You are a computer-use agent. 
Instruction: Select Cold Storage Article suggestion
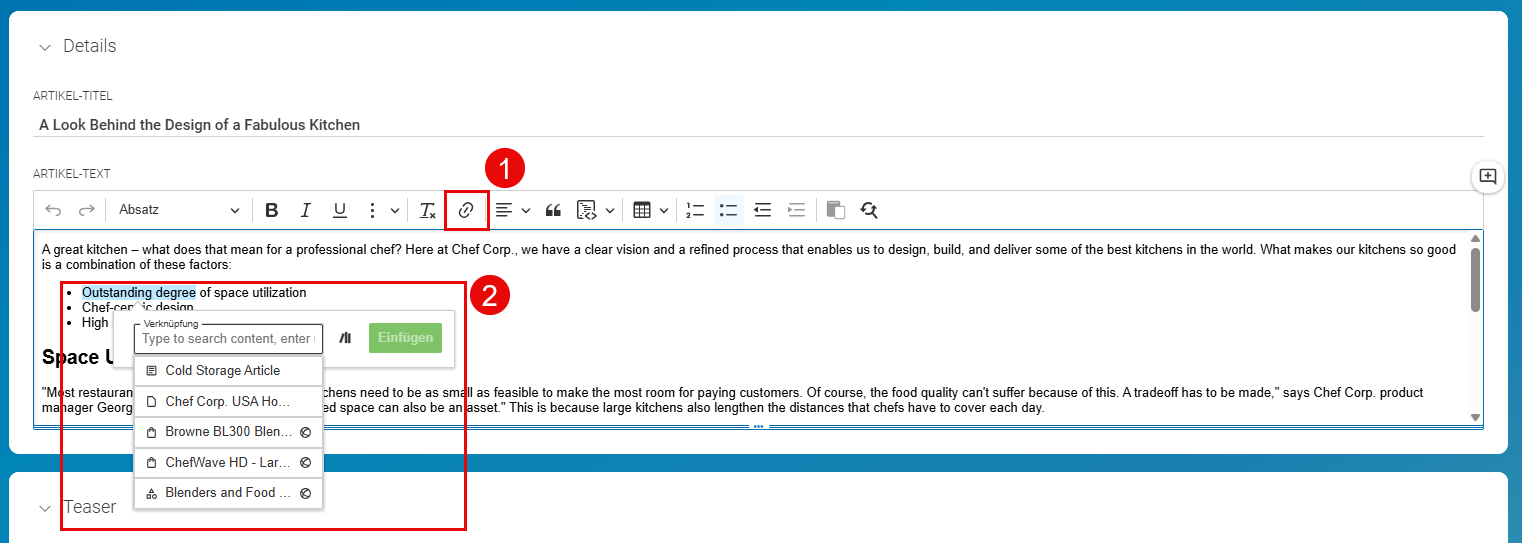click(x=228, y=371)
